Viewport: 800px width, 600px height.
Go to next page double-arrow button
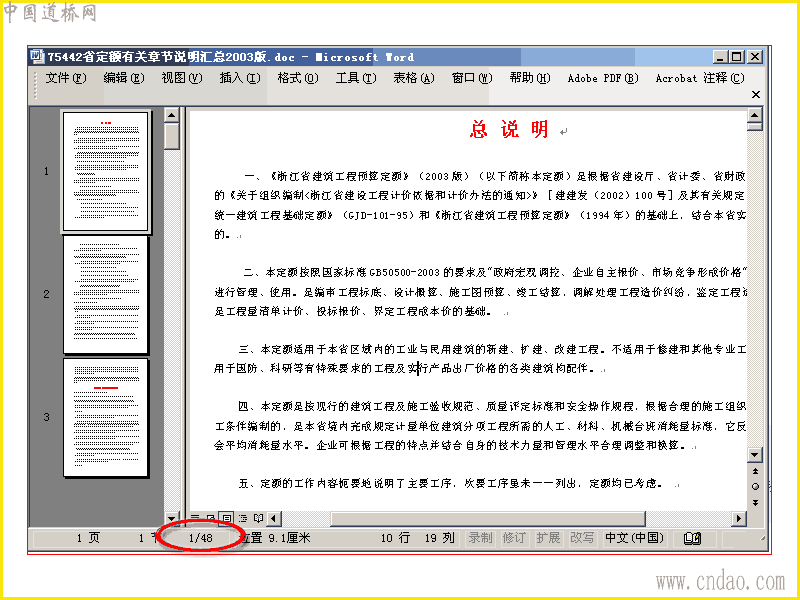[x=756, y=503]
